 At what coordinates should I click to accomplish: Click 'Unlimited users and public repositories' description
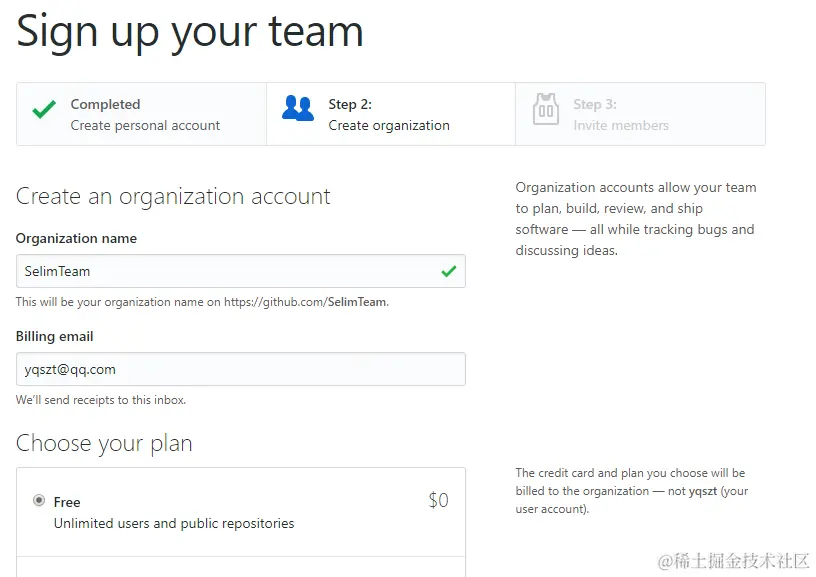(174, 523)
